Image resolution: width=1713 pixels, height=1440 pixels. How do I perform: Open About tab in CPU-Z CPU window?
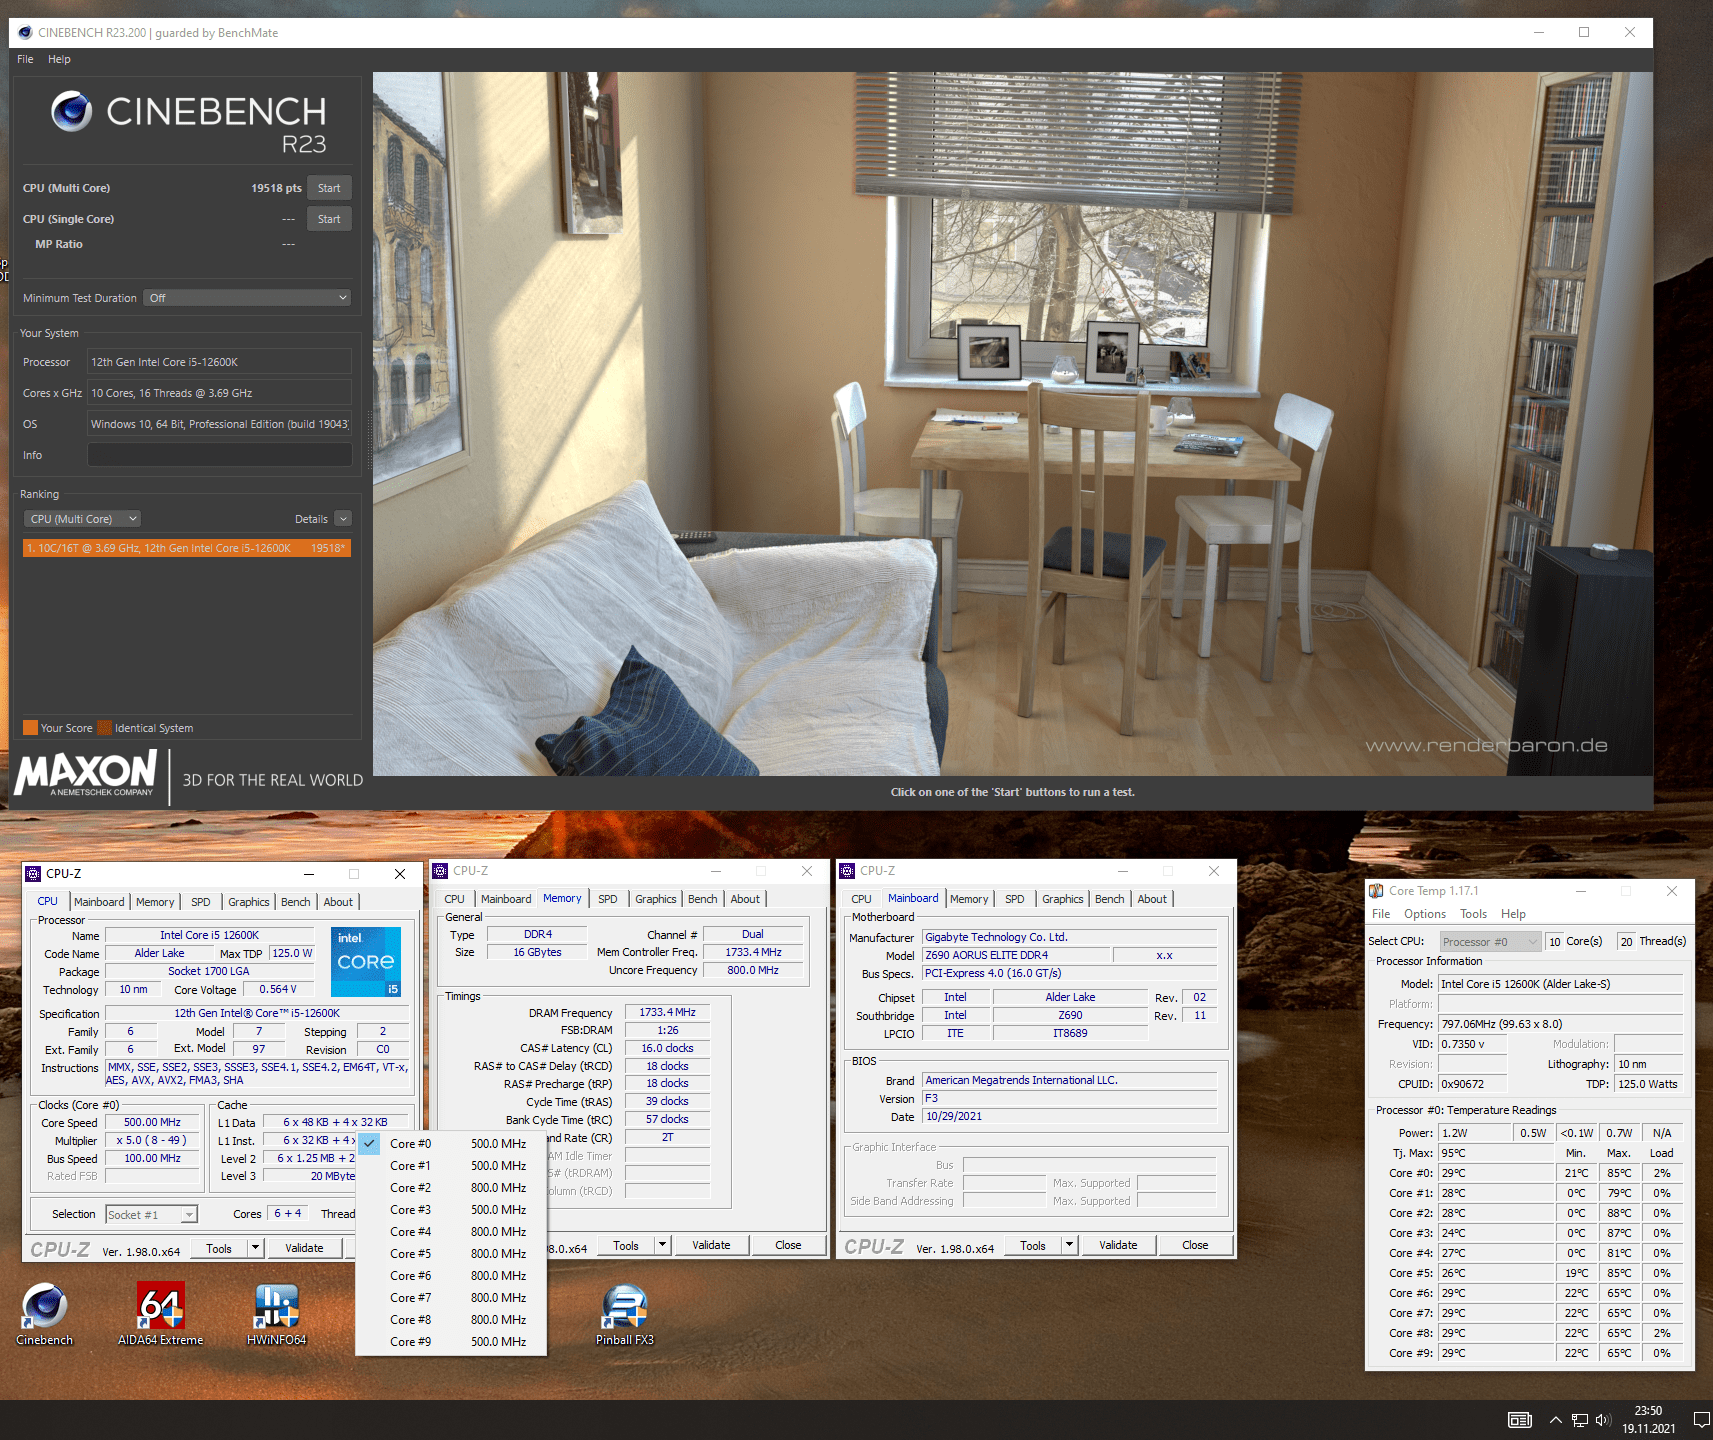click(338, 902)
